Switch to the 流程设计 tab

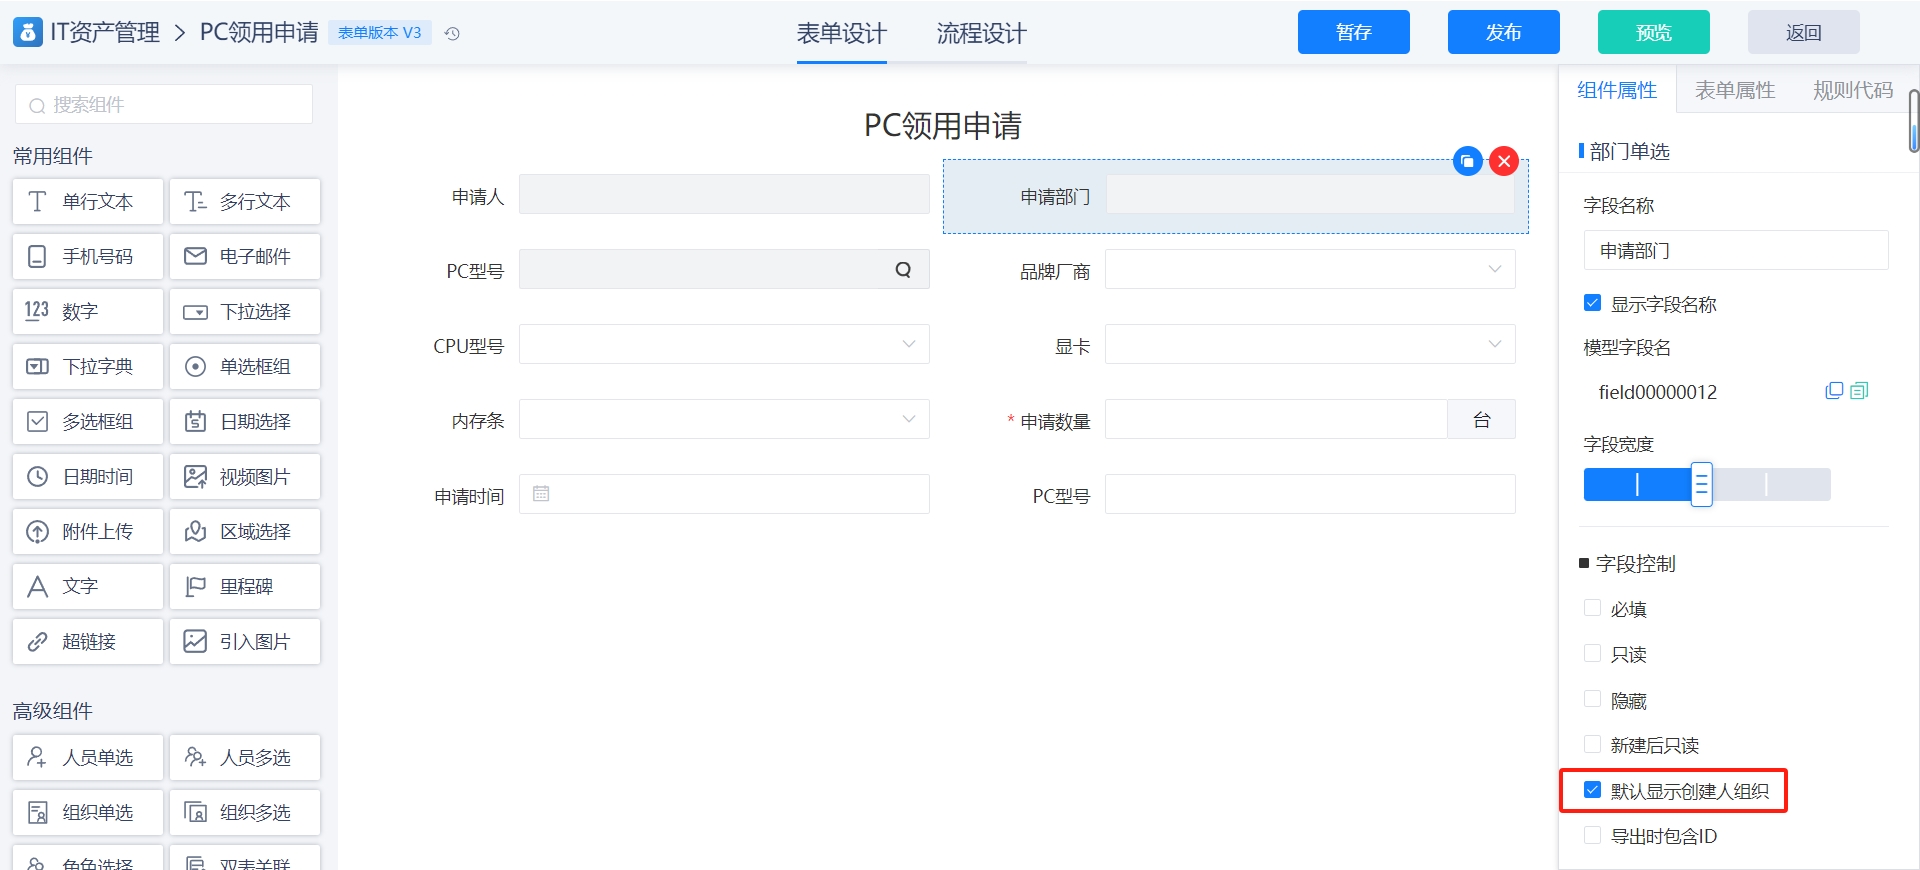(x=981, y=33)
